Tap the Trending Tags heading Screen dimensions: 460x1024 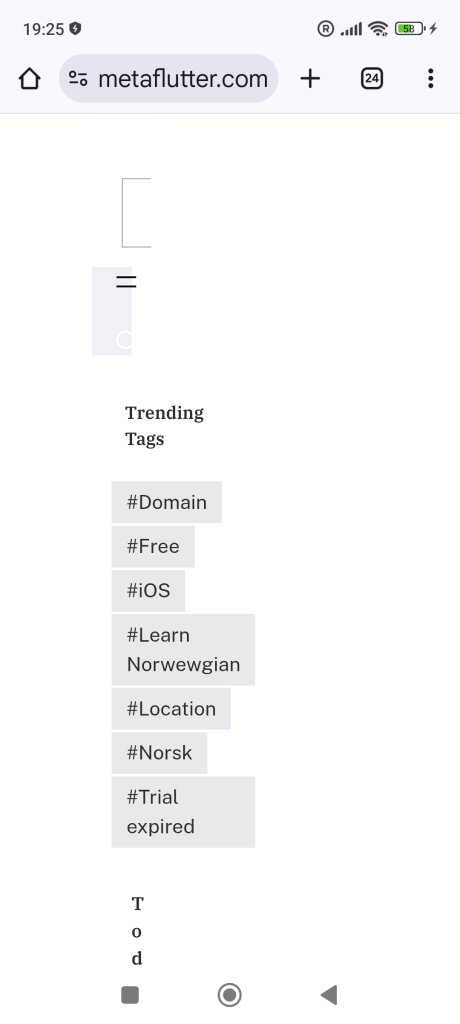165,426
